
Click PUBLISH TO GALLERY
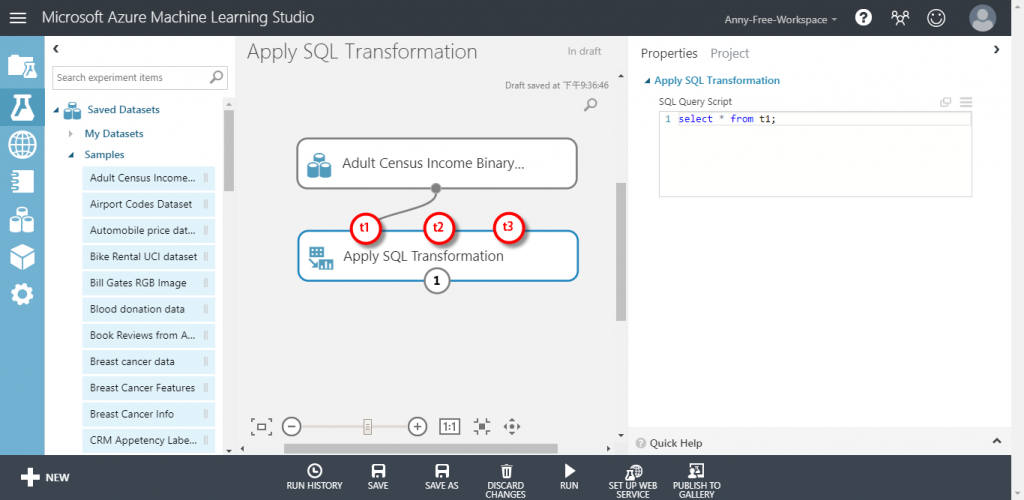(696, 480)
